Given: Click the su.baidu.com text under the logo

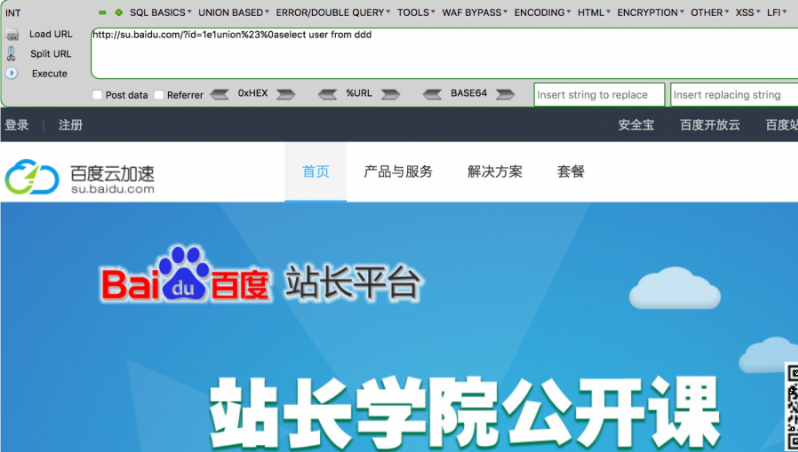Looking at the screenshot, I should pos(112,189).
